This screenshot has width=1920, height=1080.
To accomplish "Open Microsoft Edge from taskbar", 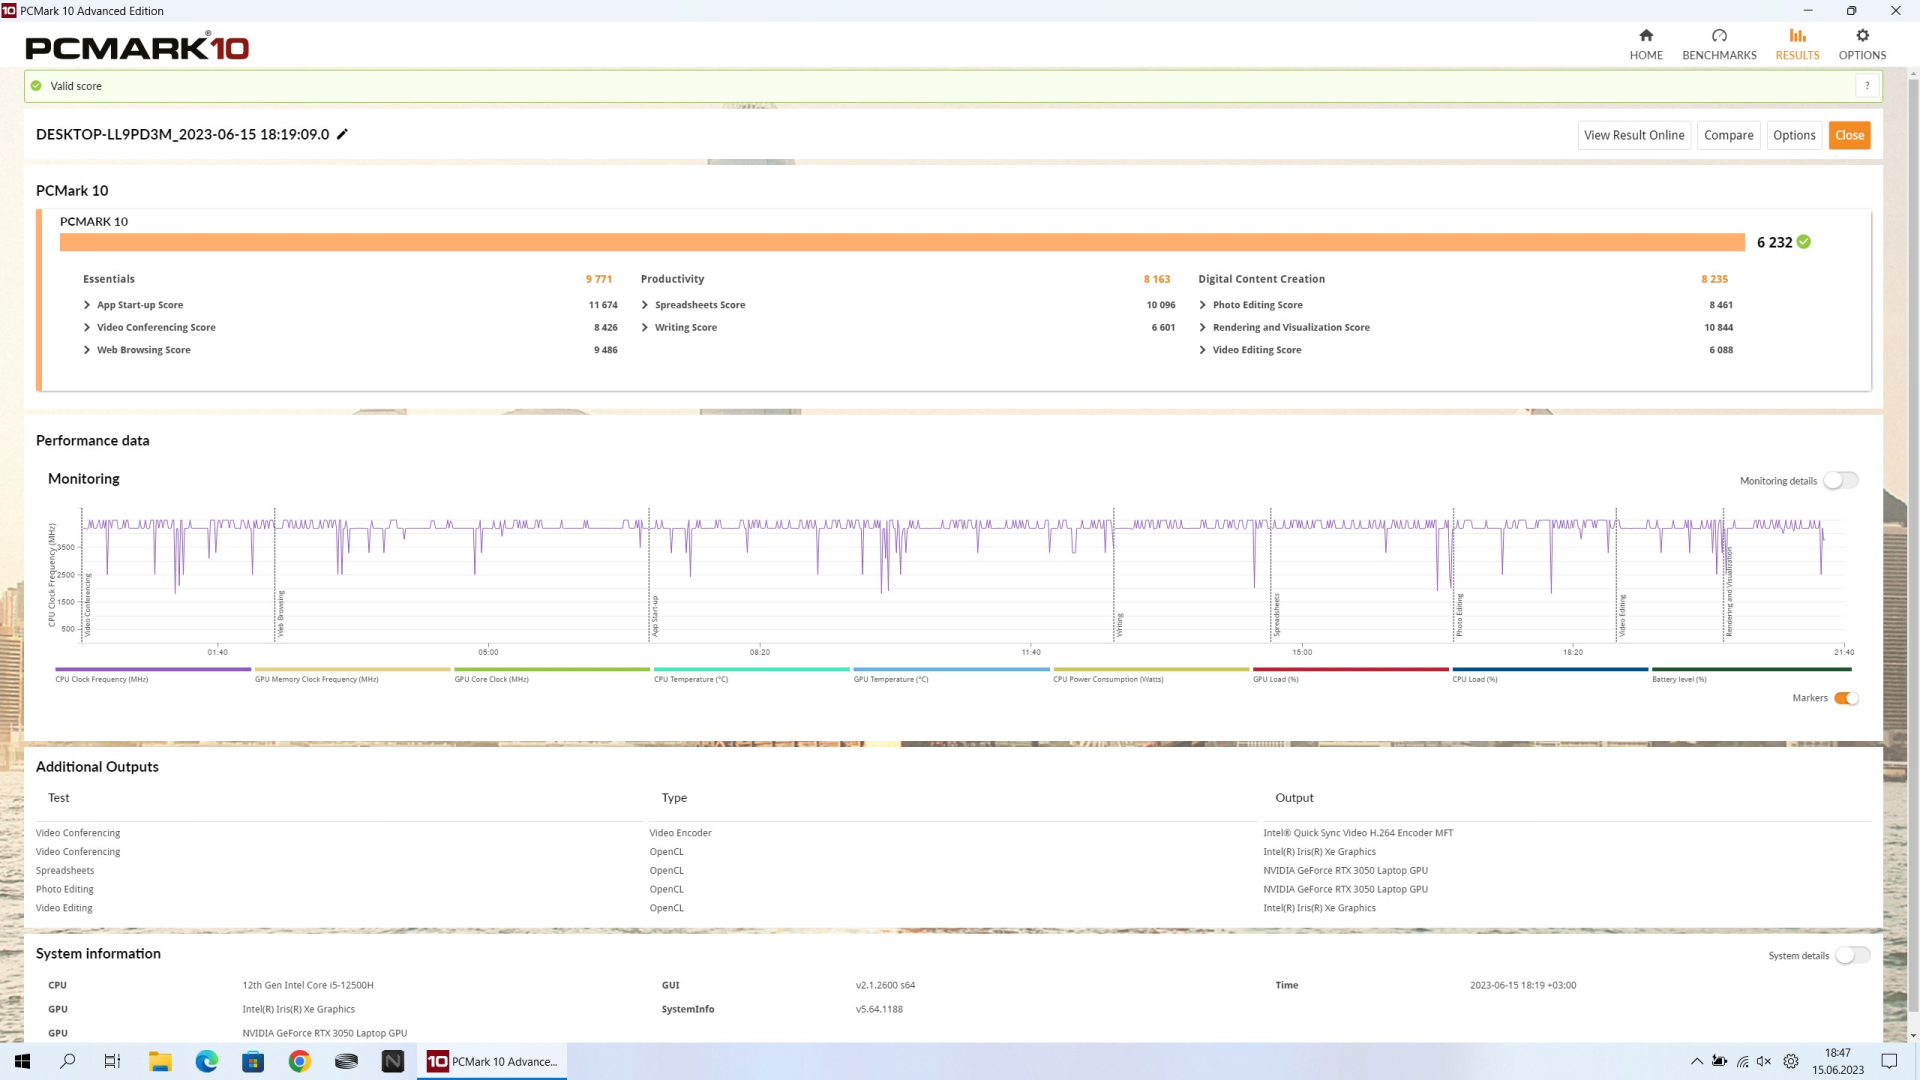I will point(207,1061).
